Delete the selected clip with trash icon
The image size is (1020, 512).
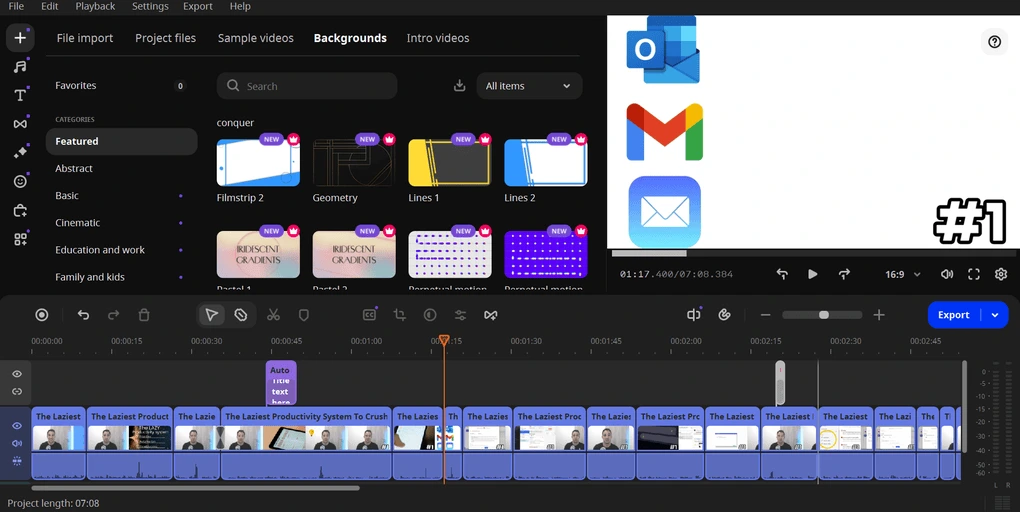point(144,315)
